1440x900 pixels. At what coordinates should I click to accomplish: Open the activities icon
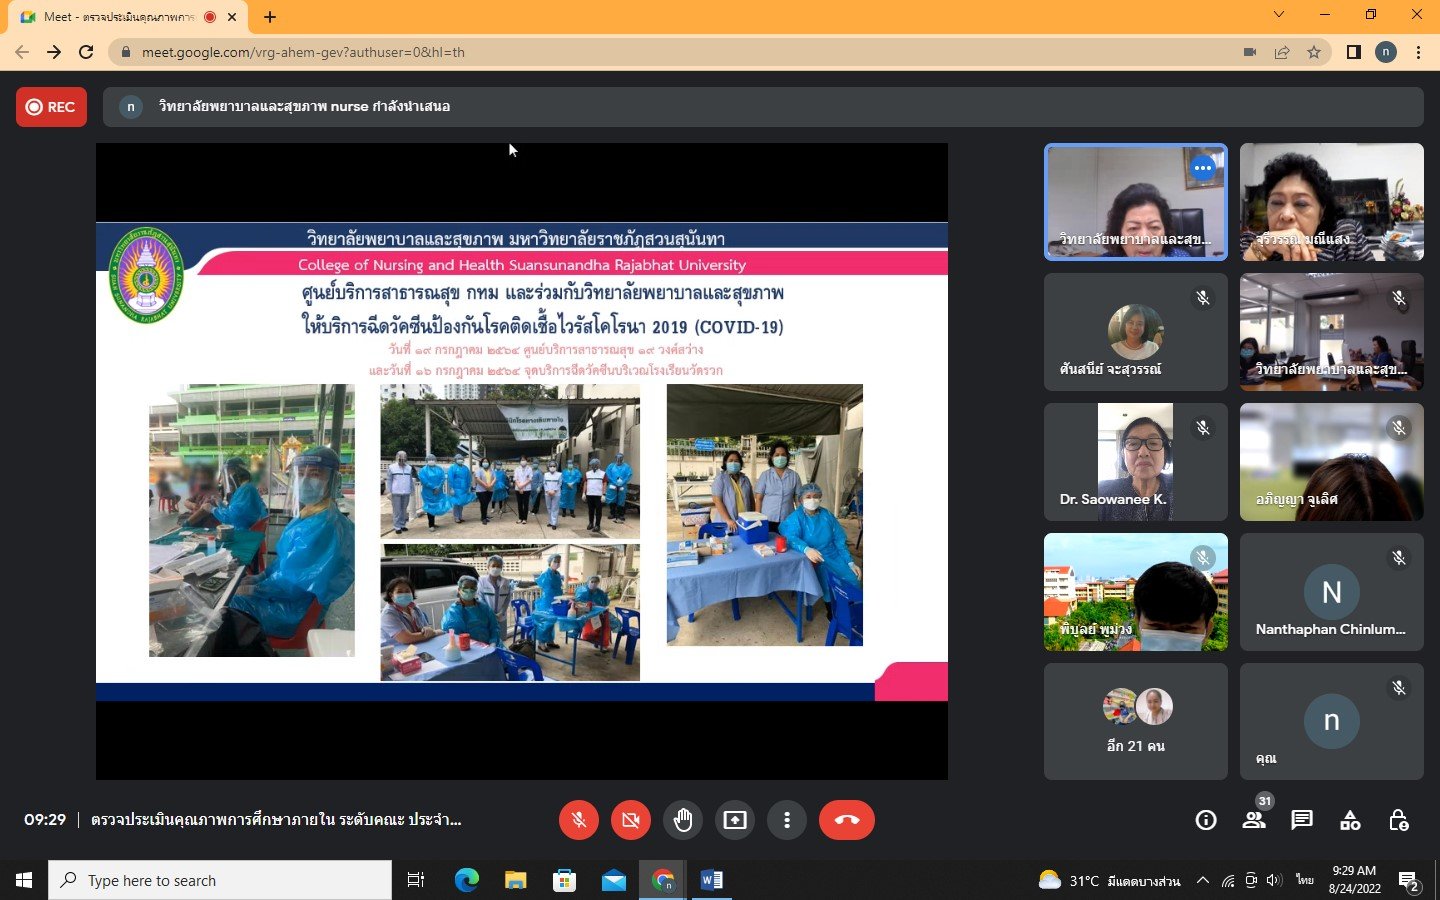[1350, 821]
